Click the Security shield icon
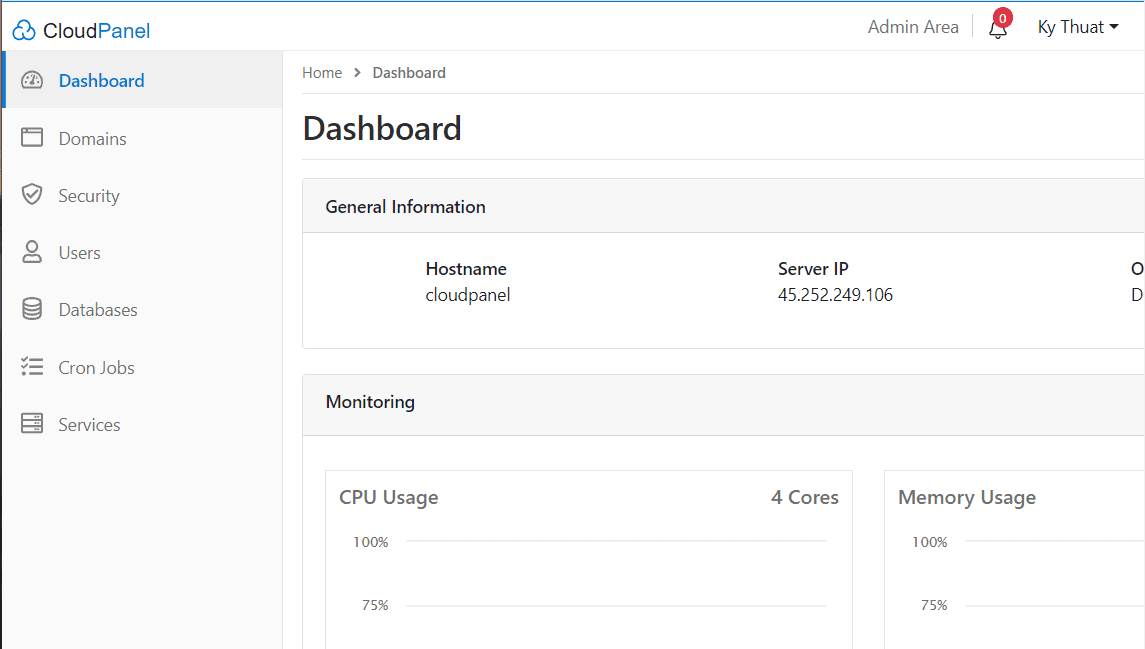This screenshot has width=1145, height=649. point(32,194)
